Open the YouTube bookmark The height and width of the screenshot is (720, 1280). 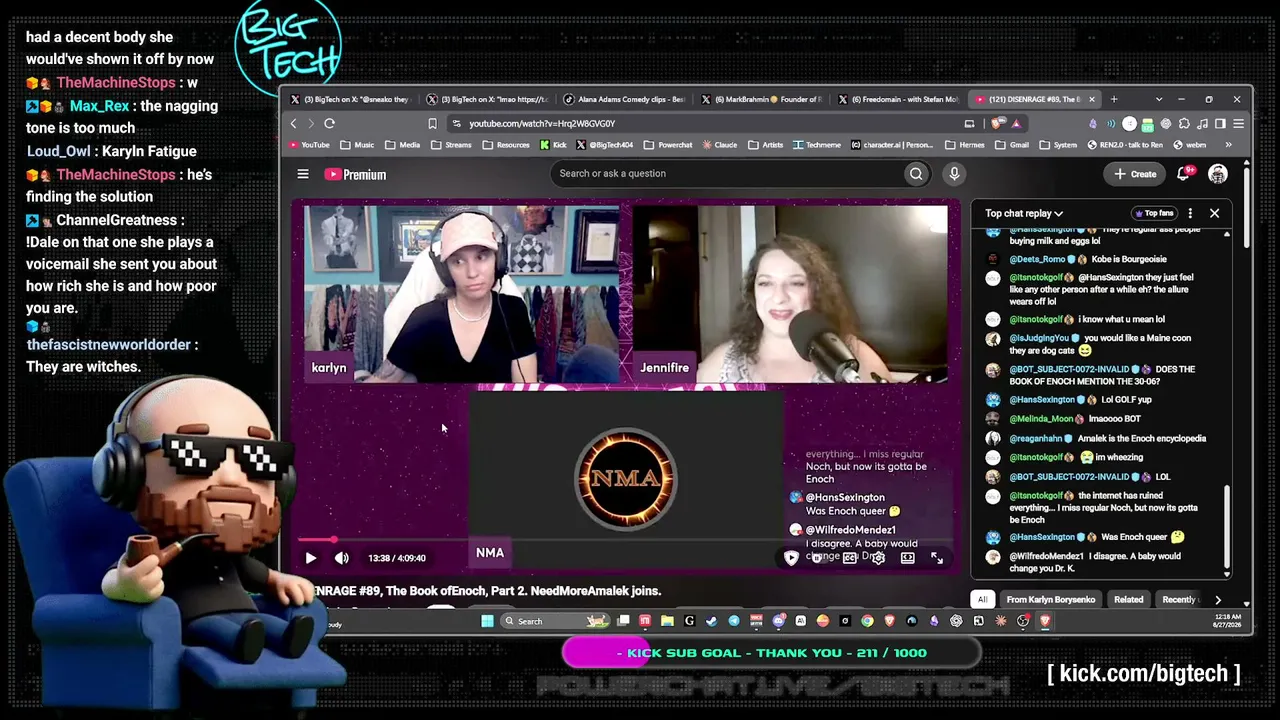pos(309,145)
